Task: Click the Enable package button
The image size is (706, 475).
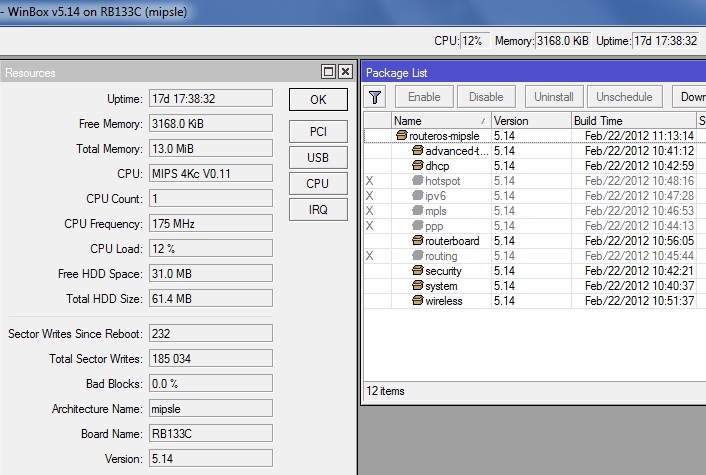Action: [424, 97]
